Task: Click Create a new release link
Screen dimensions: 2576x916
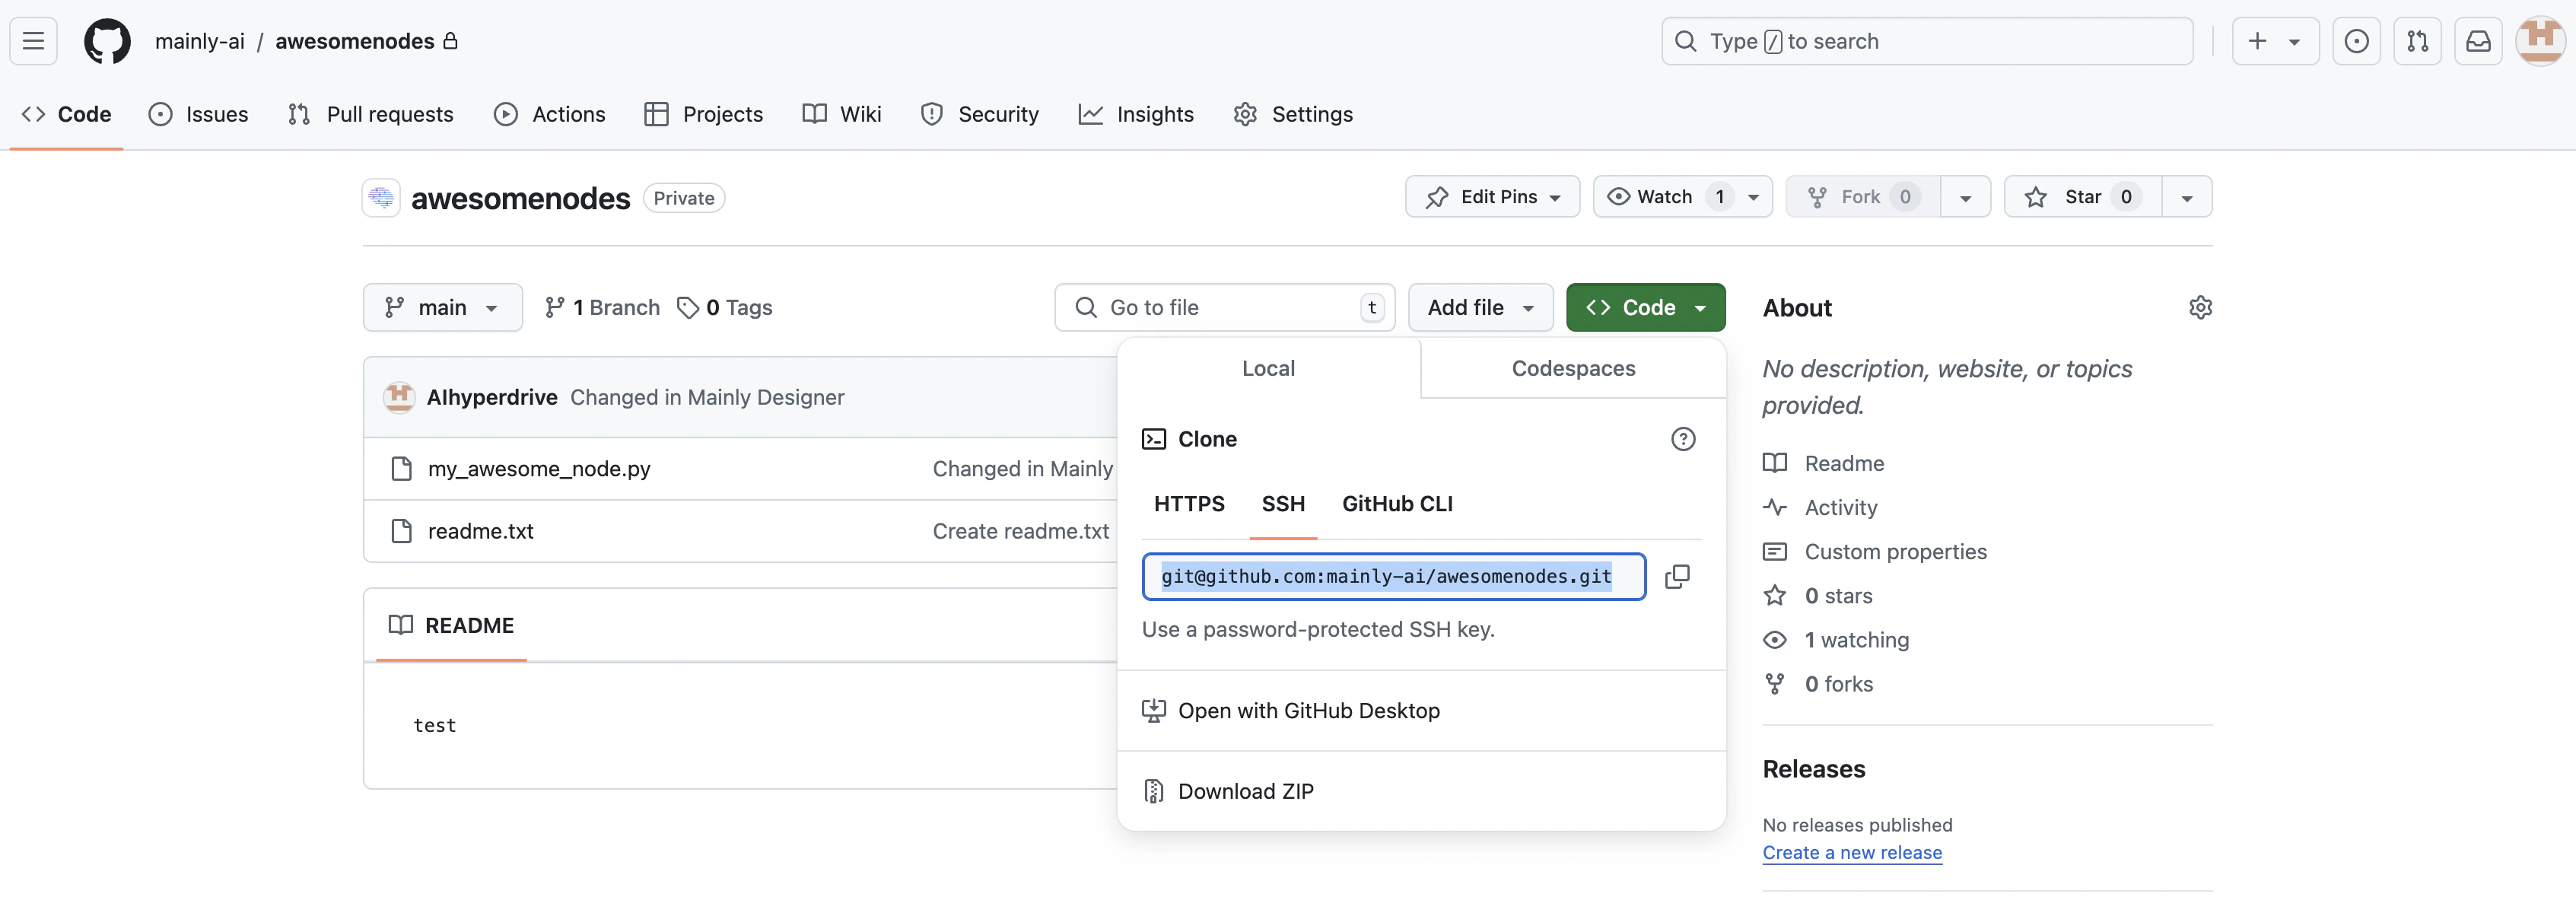Action: [x=1852, y=853]
